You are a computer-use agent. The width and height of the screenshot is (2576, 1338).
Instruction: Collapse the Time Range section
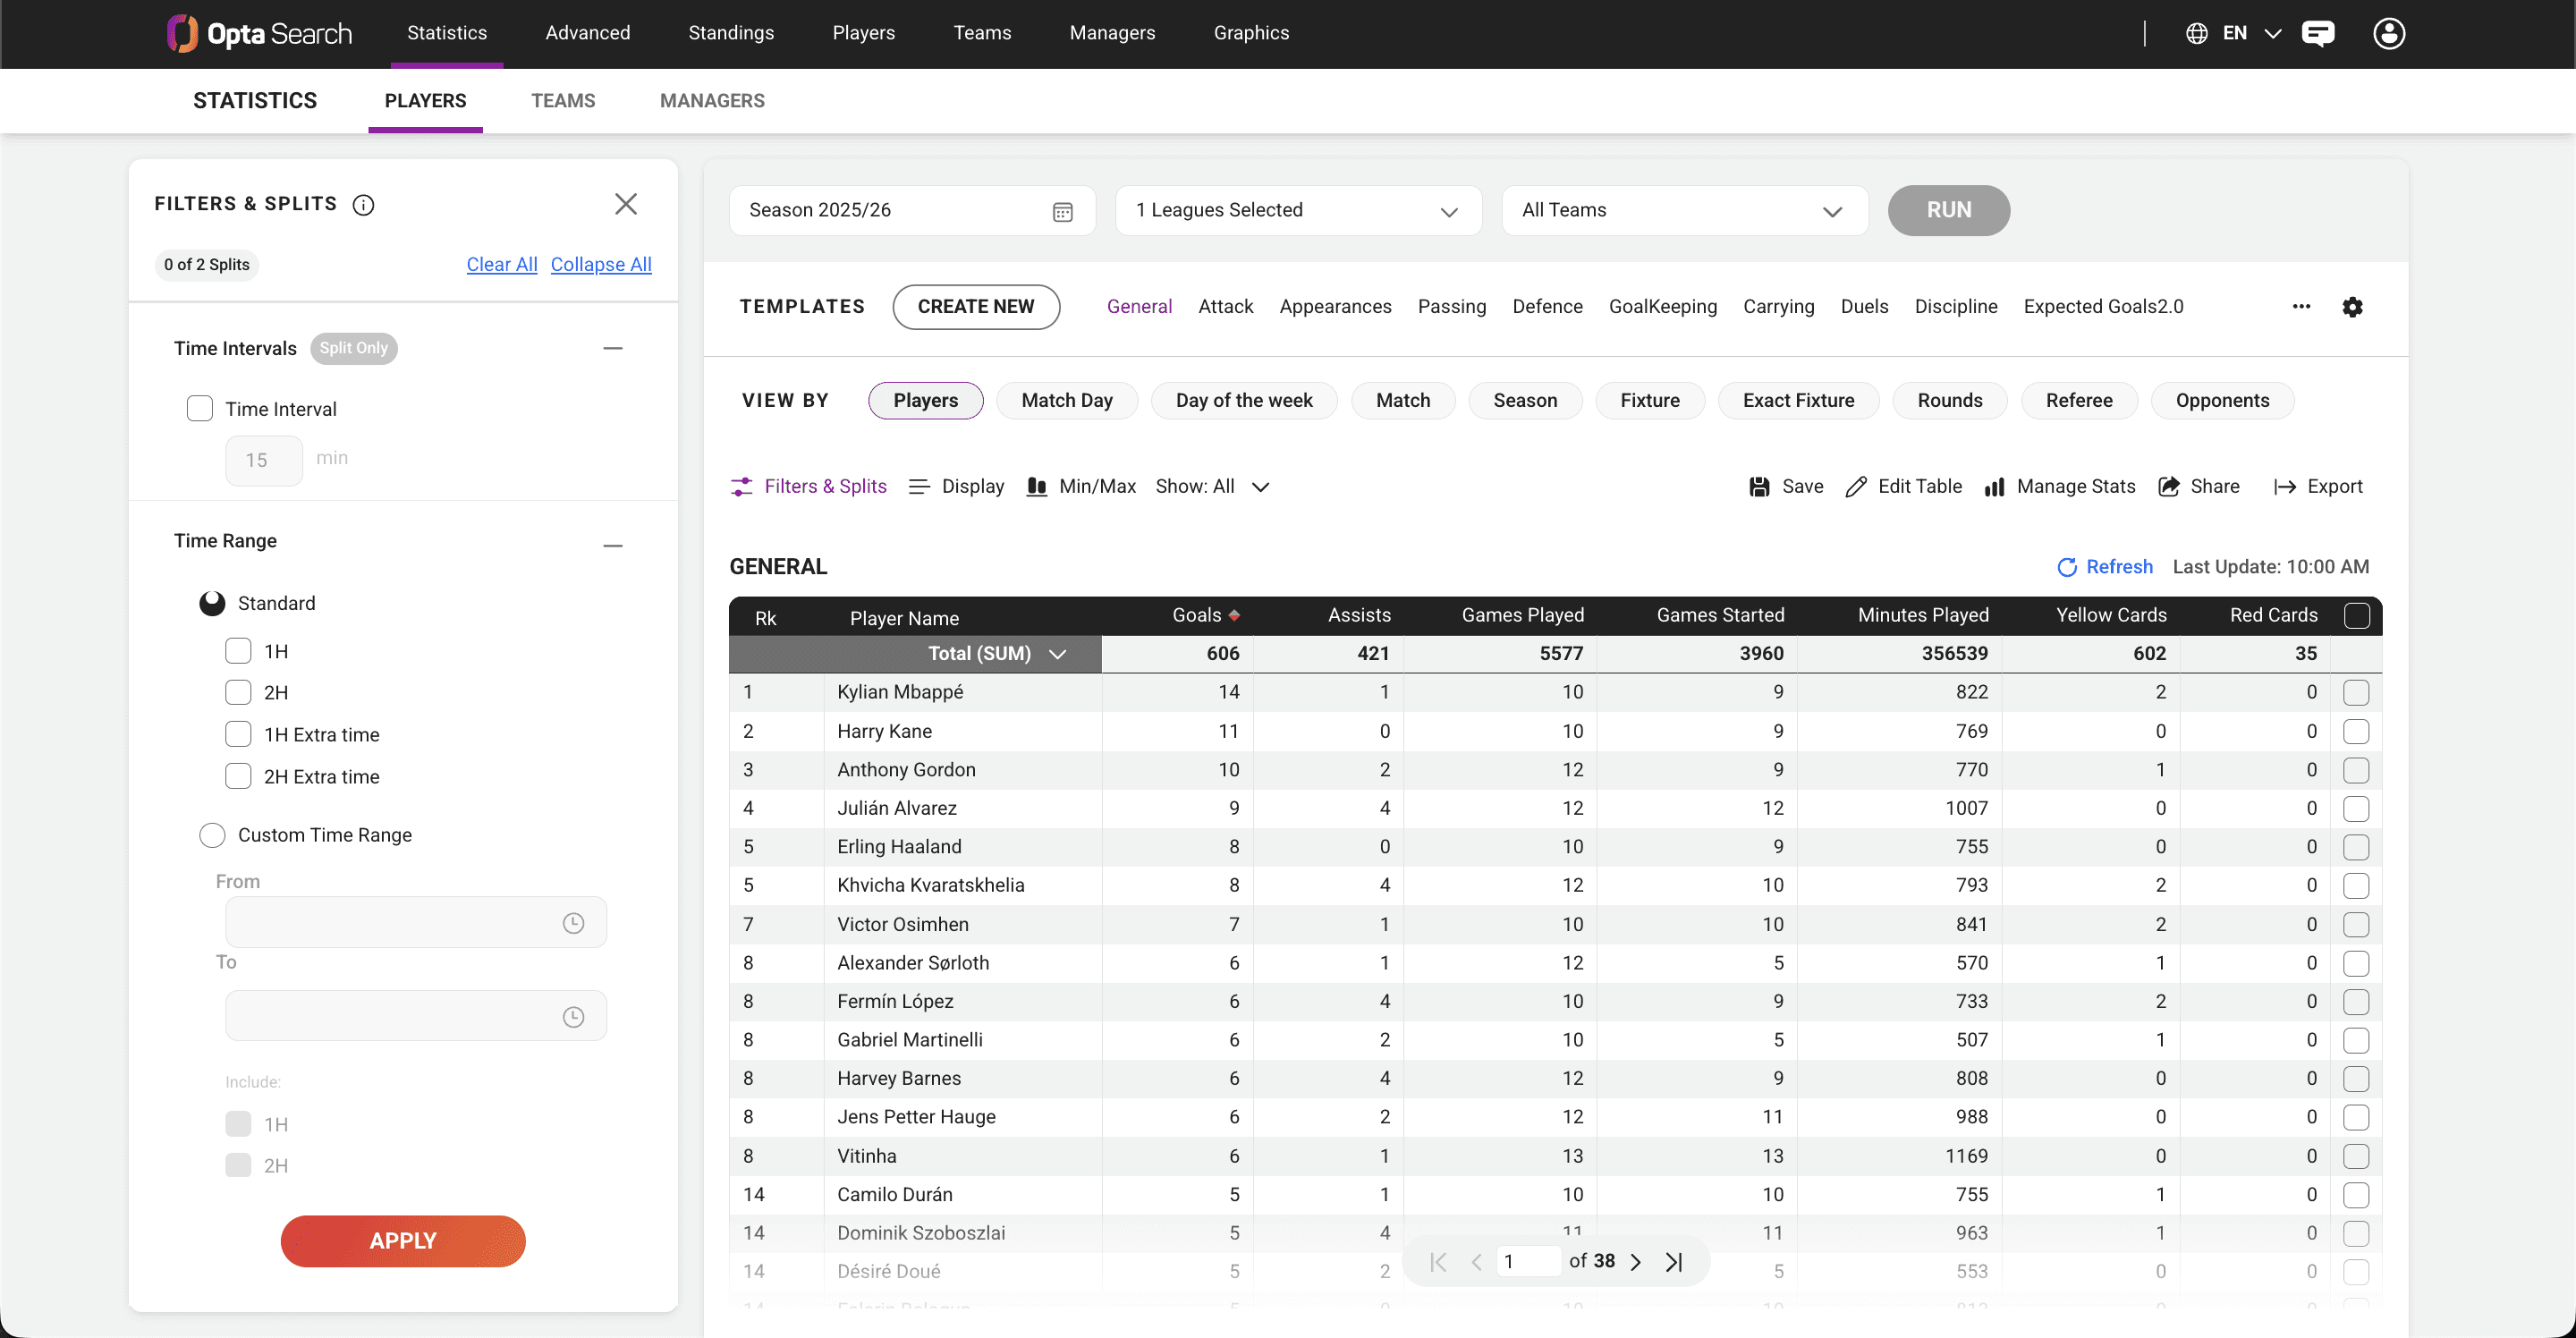click(613, 545)
